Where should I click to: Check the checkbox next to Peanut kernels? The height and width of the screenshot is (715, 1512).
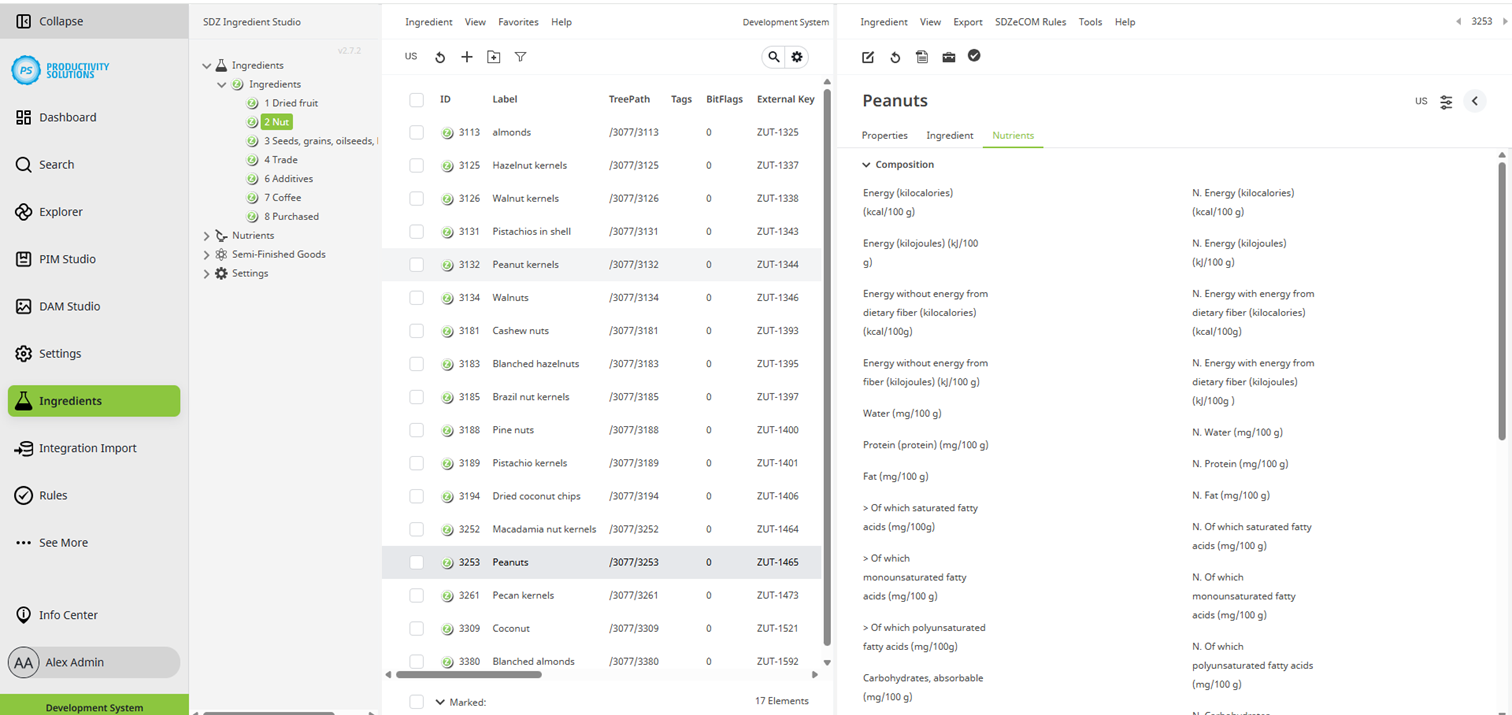click(x=416, y=264)
